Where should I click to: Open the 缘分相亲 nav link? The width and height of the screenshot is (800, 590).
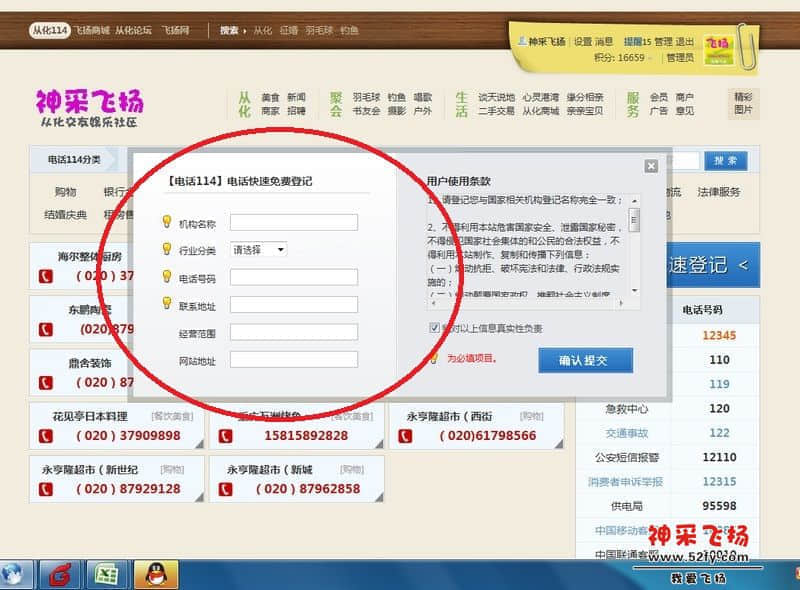[585, 97]
